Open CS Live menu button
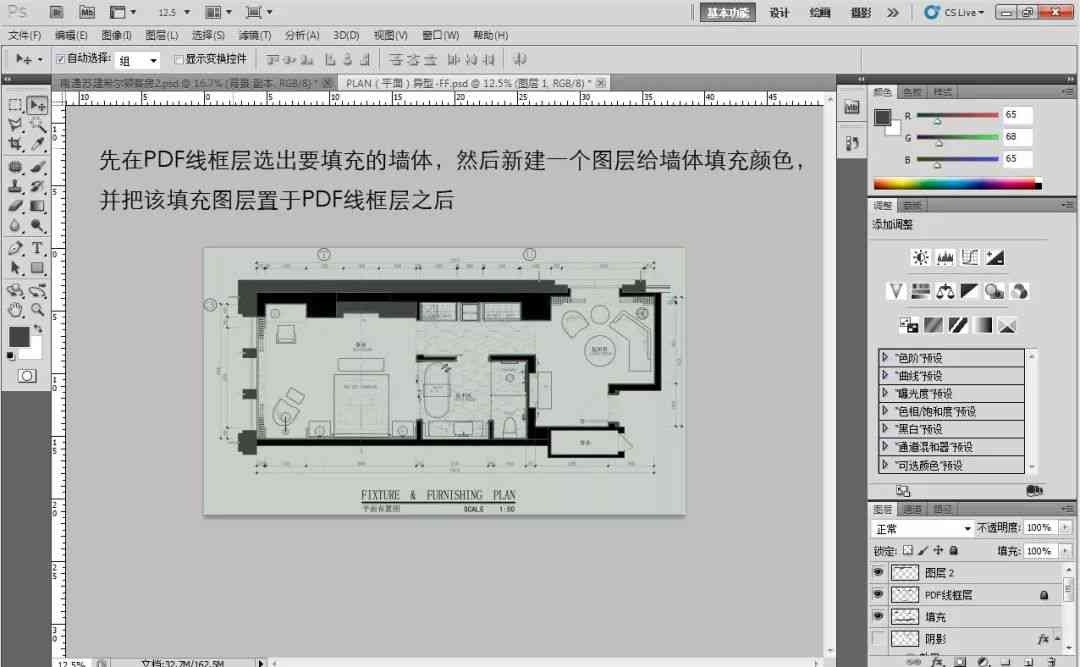Viewport: 1080px width, 667px height. [954, 12]
